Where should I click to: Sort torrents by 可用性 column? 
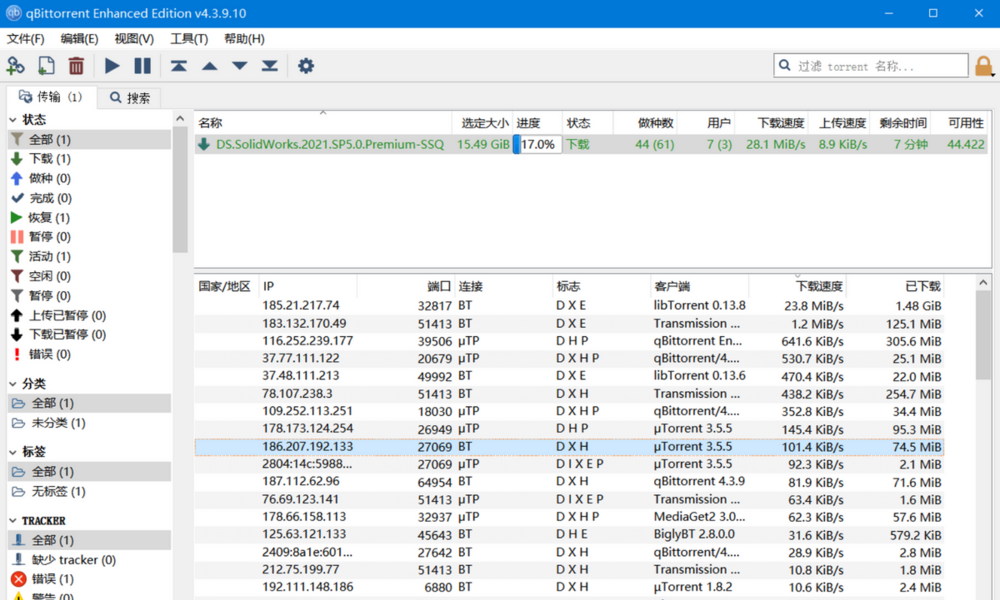[x=959, y=122]
